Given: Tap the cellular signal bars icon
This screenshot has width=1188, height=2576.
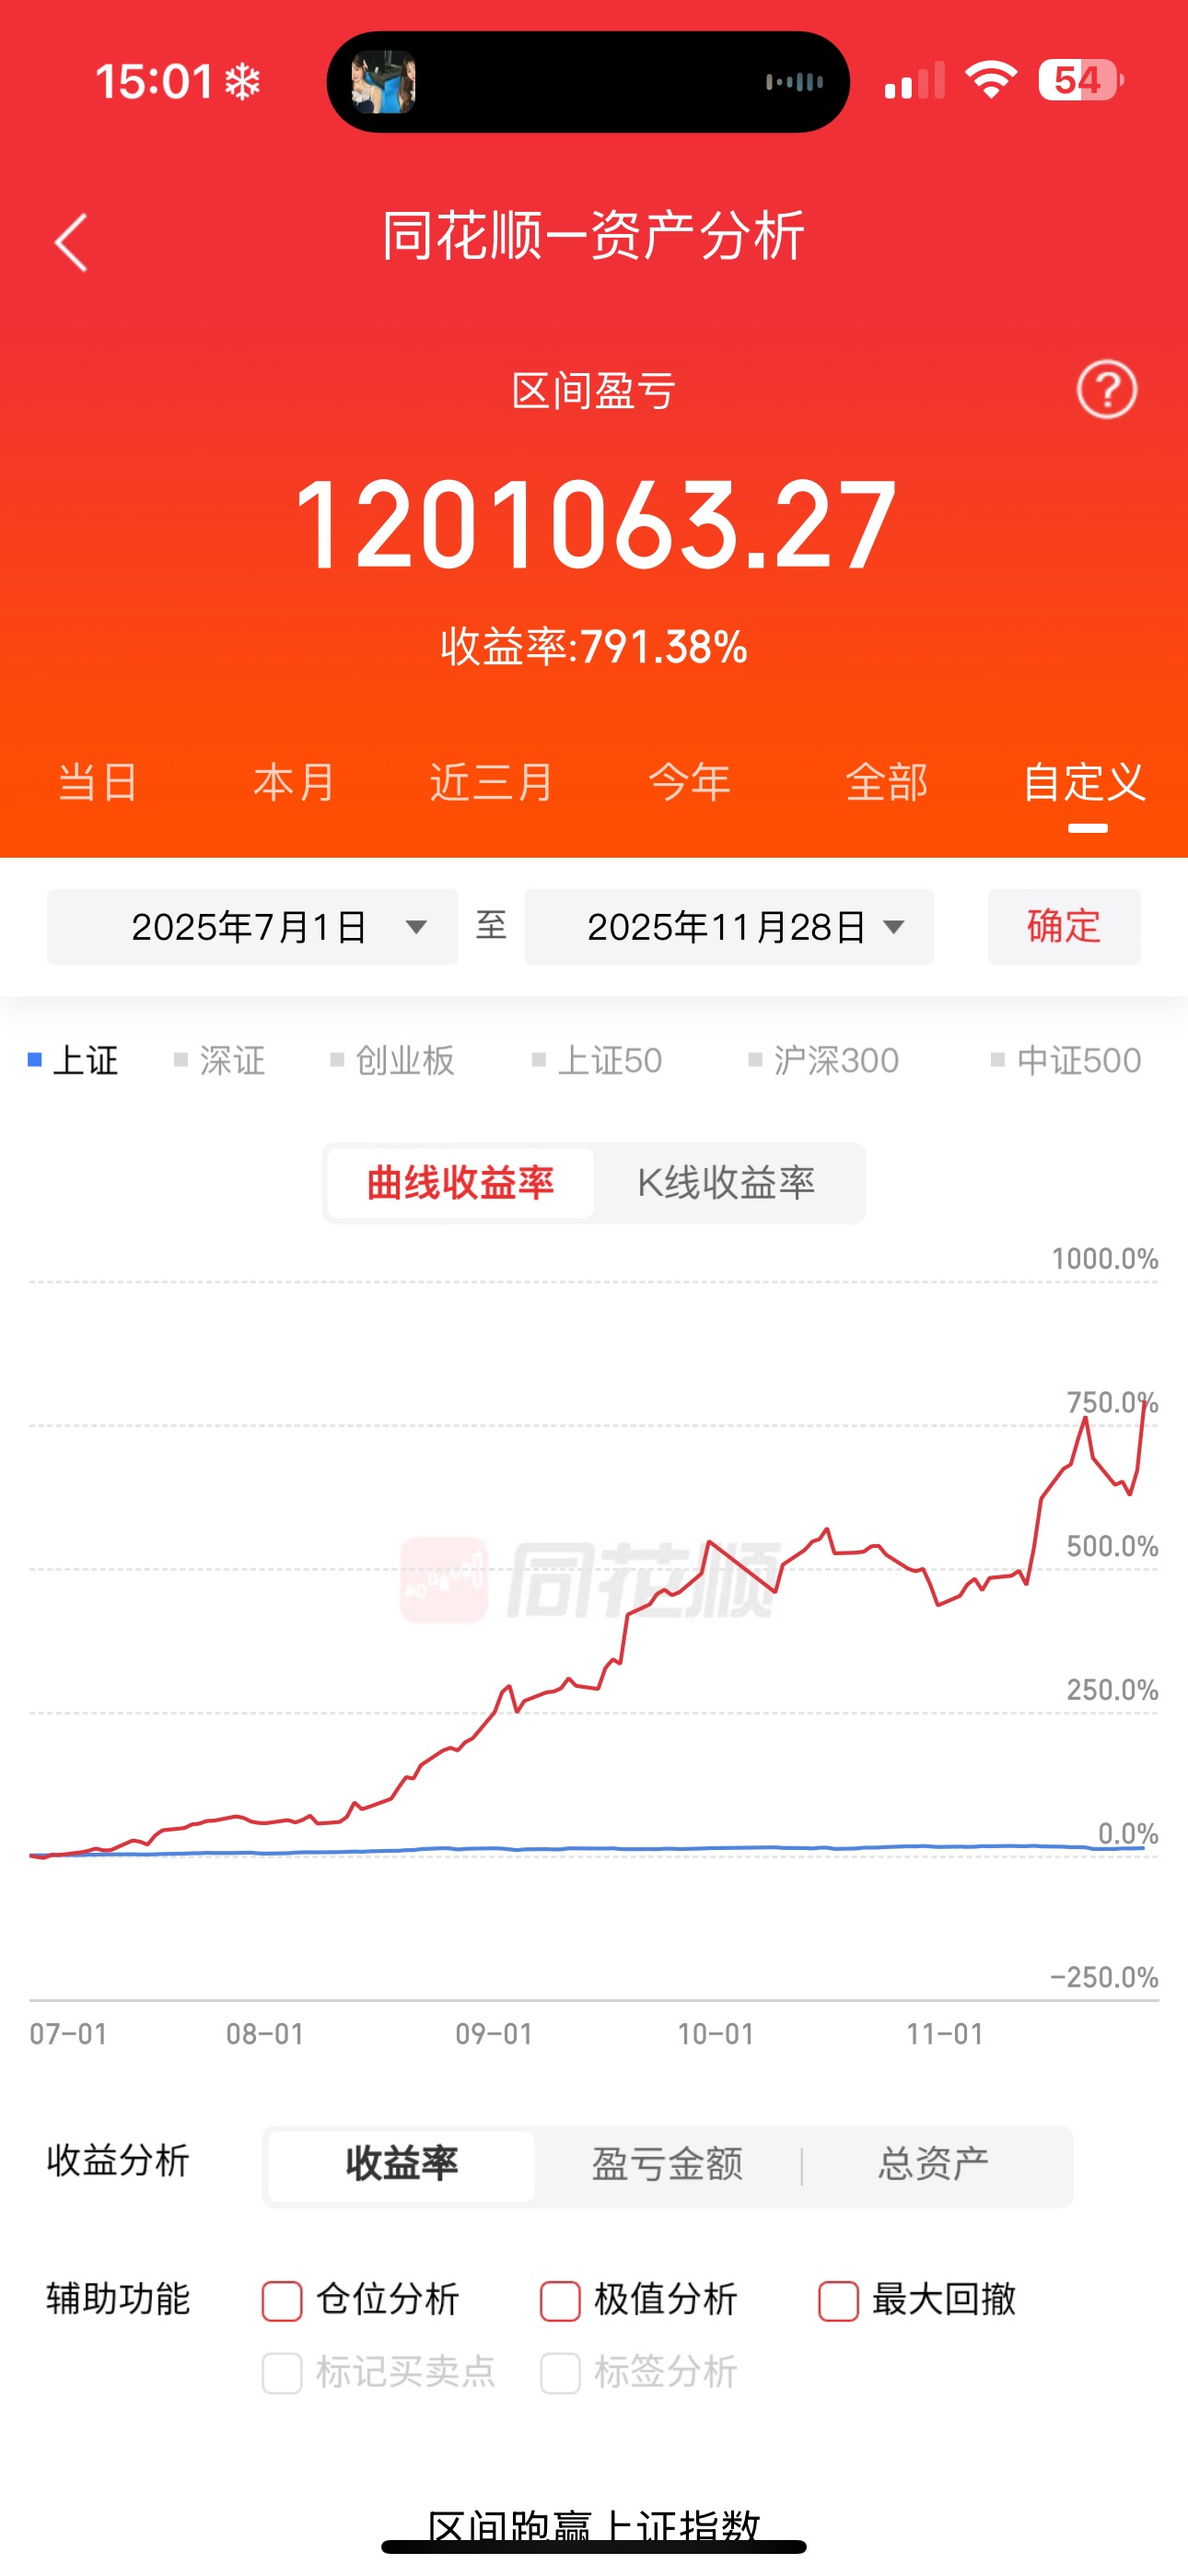Looking at the screenshot, I should [914, 80].
